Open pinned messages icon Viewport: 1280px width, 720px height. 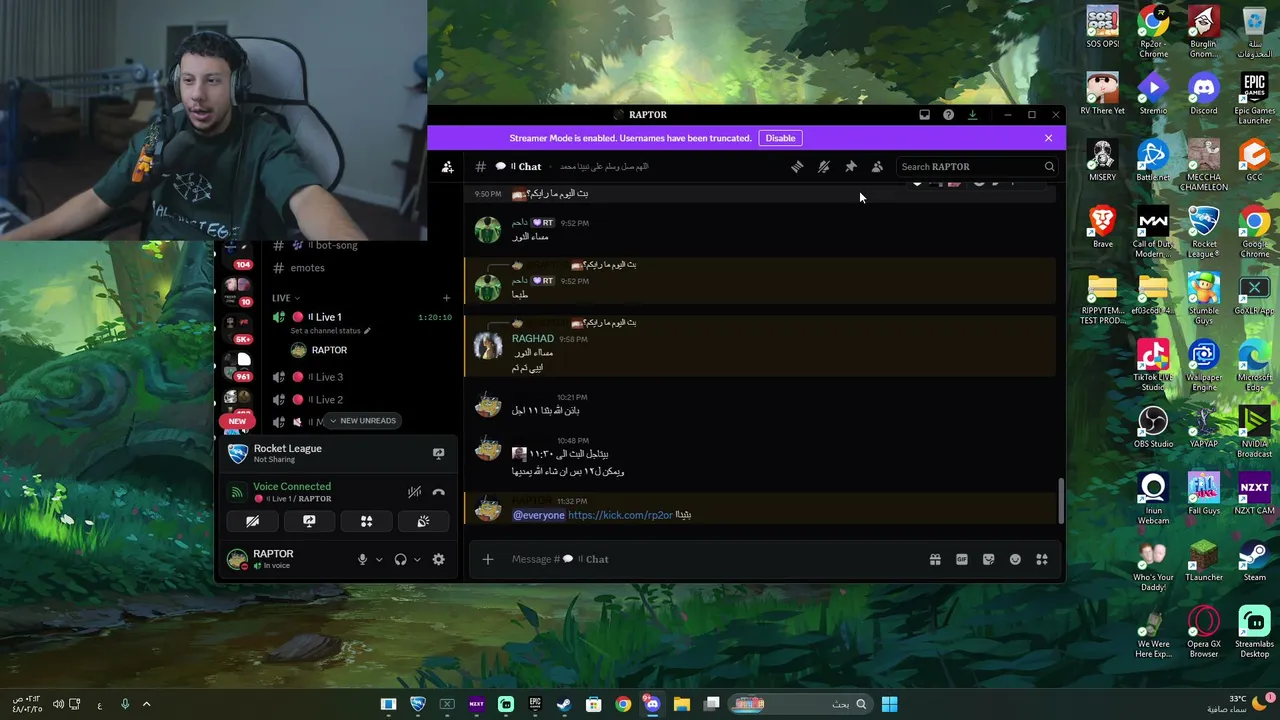pos(851,167)
